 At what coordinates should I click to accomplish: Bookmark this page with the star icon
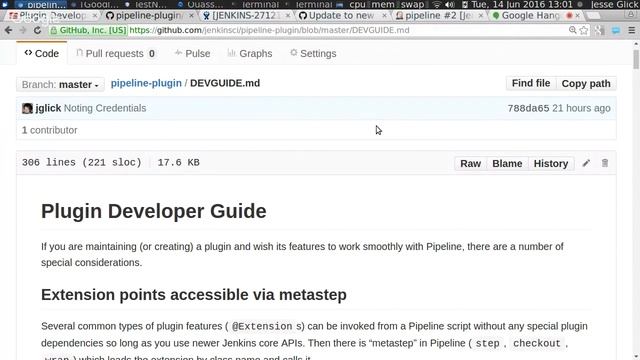[x=584, y=30]
